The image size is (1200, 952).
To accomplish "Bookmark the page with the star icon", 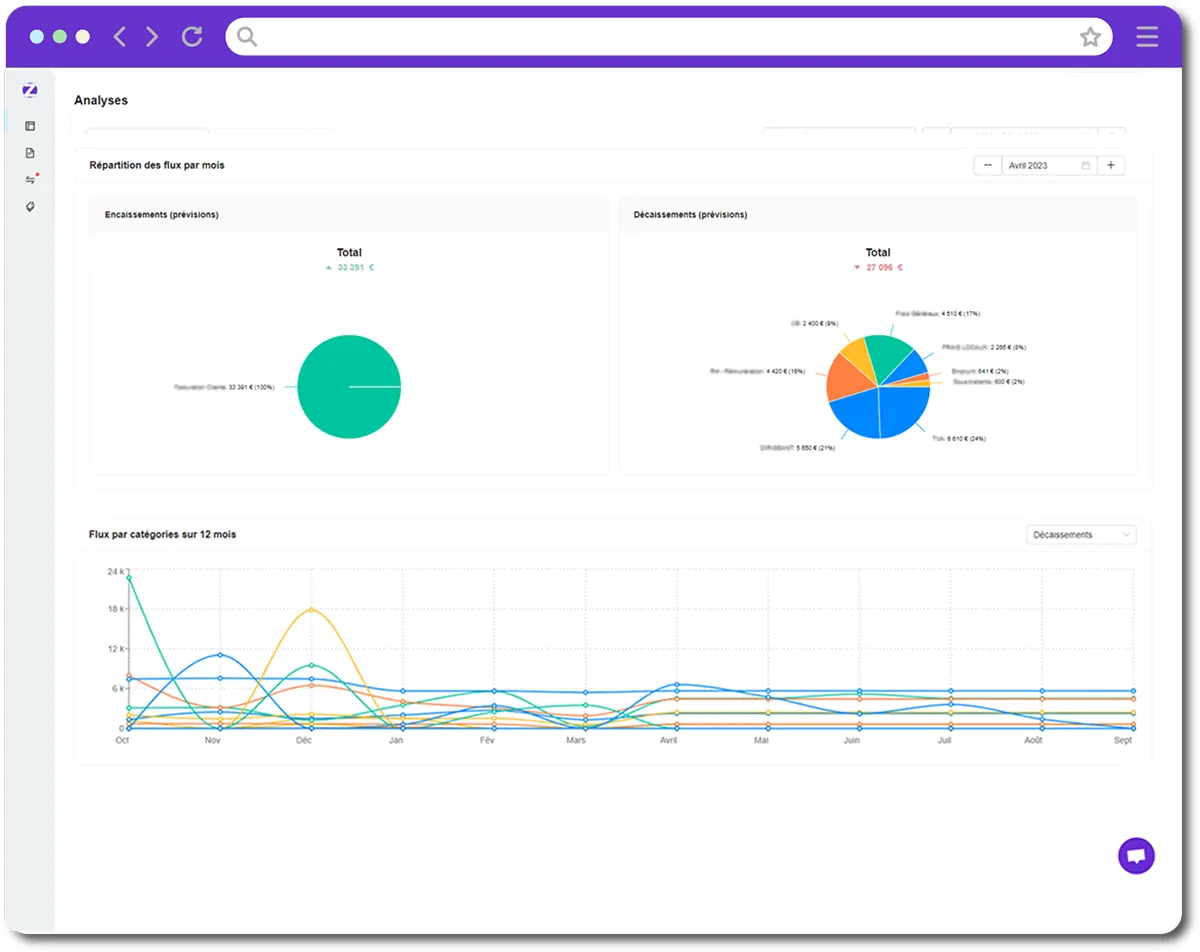I will [1090, 37].
